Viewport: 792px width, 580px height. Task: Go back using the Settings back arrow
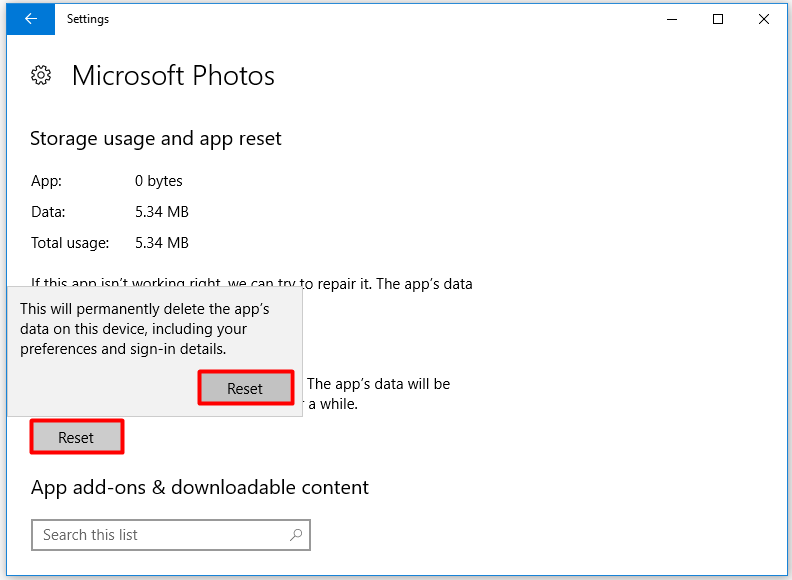pyautogui.click(x=31, y=19)
